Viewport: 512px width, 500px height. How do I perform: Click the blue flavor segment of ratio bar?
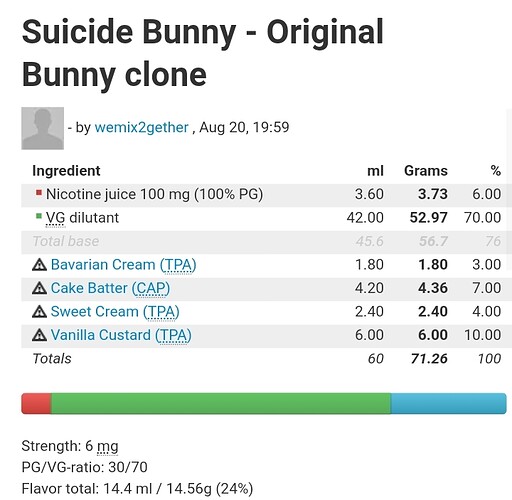coord(449,404)
